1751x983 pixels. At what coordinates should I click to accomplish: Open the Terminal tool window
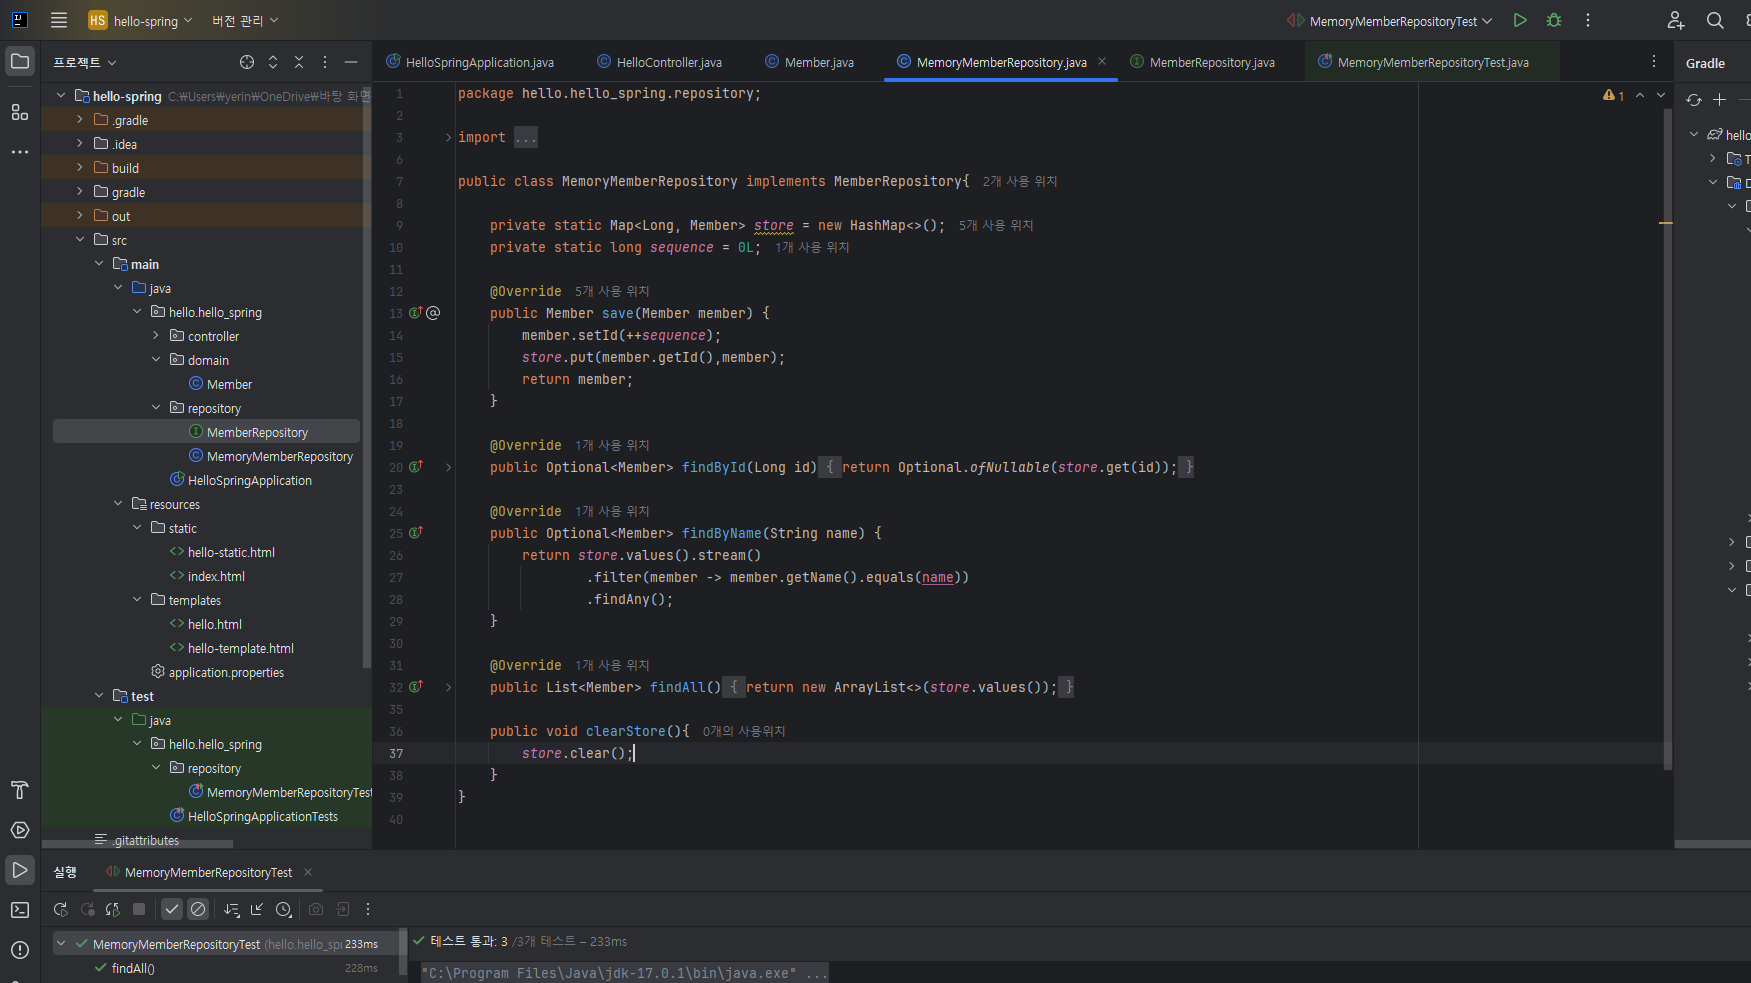tap(20, 910)
